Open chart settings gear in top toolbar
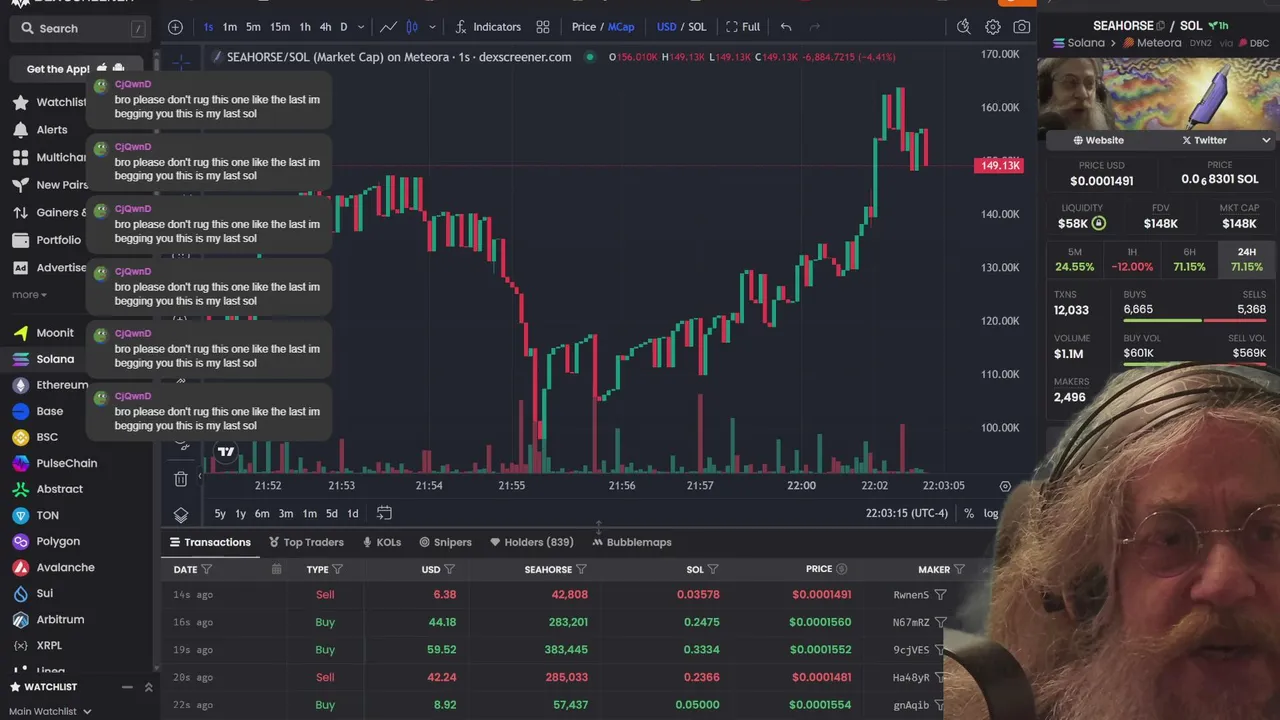1280x720 pixels. pos(993,27)
